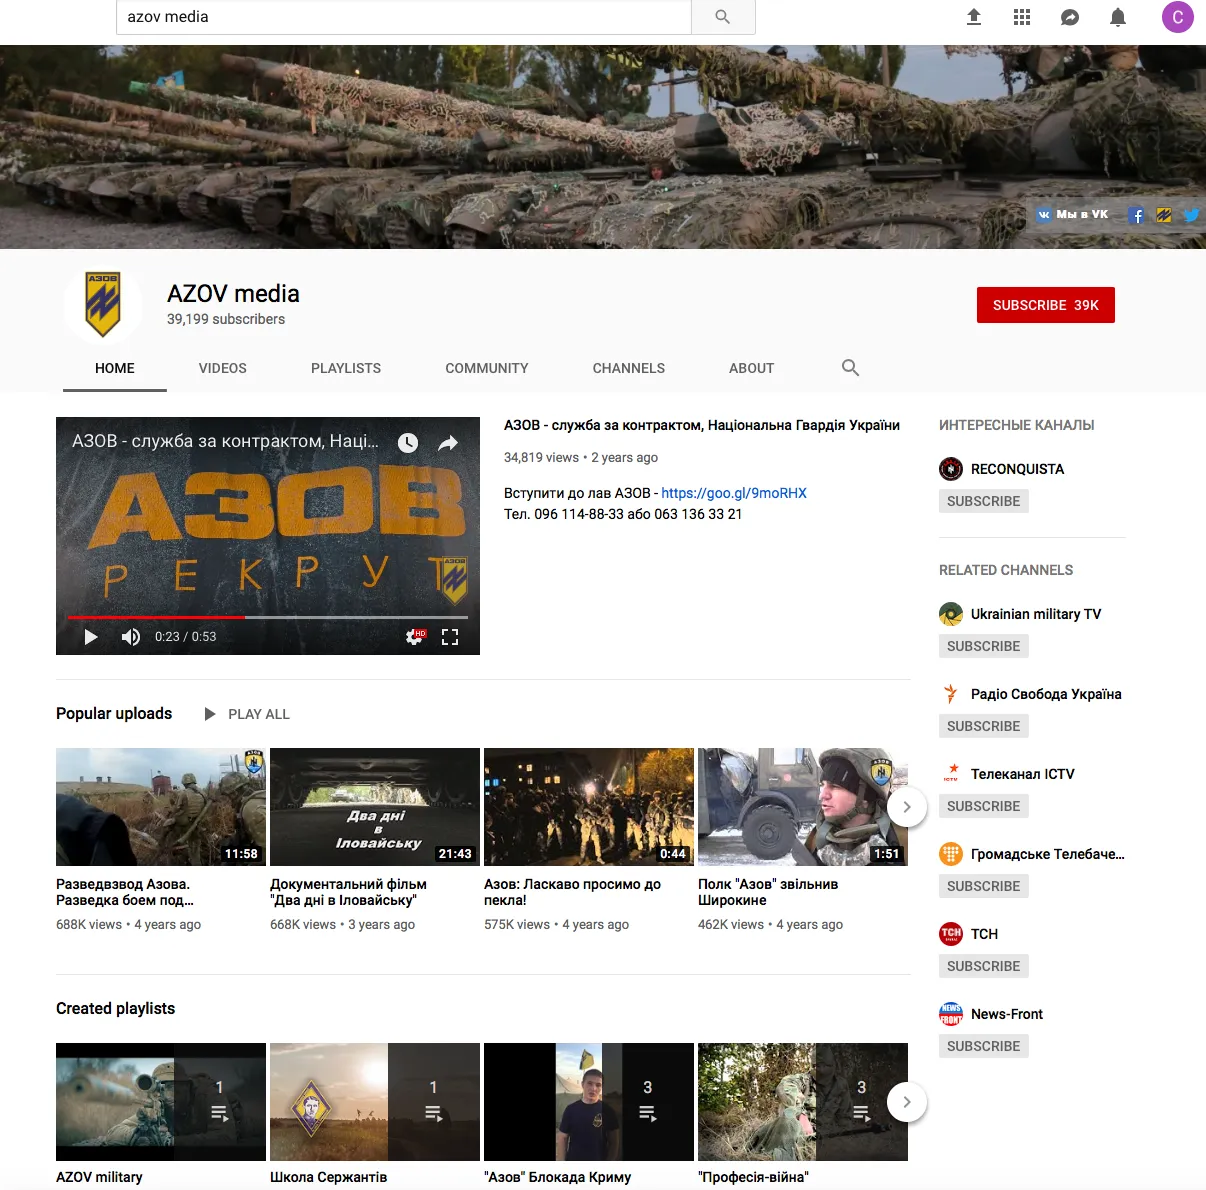This screenshot has width=1206, height=1190.
Task: Open Ласкаво просимо до пекла thumbnail
Action: click(x=589, y=807)
